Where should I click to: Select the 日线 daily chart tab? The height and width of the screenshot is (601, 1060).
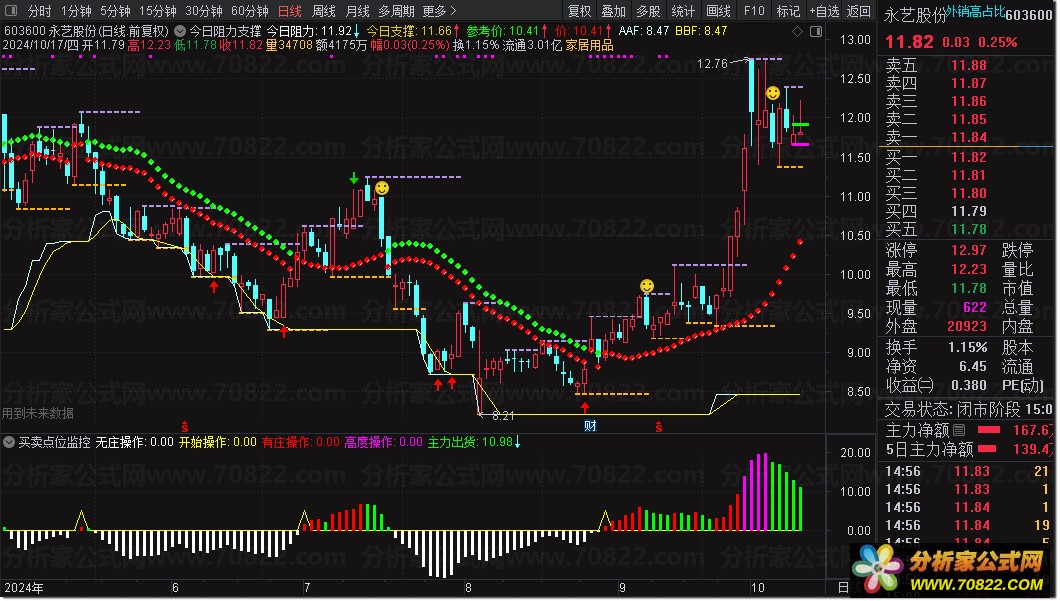coord(290,11)
